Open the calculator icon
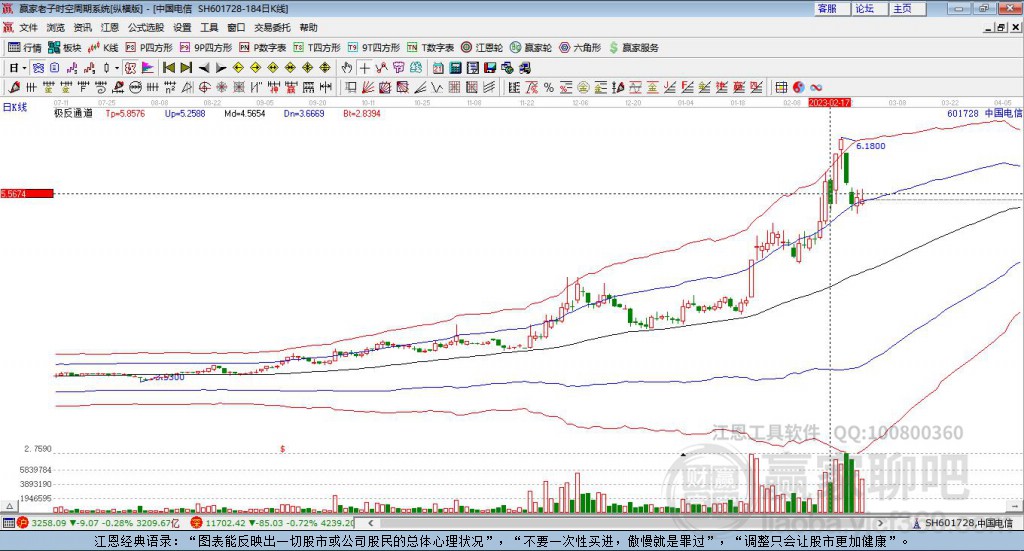This screenshot has height=551, width=1024. click(455, 68)
